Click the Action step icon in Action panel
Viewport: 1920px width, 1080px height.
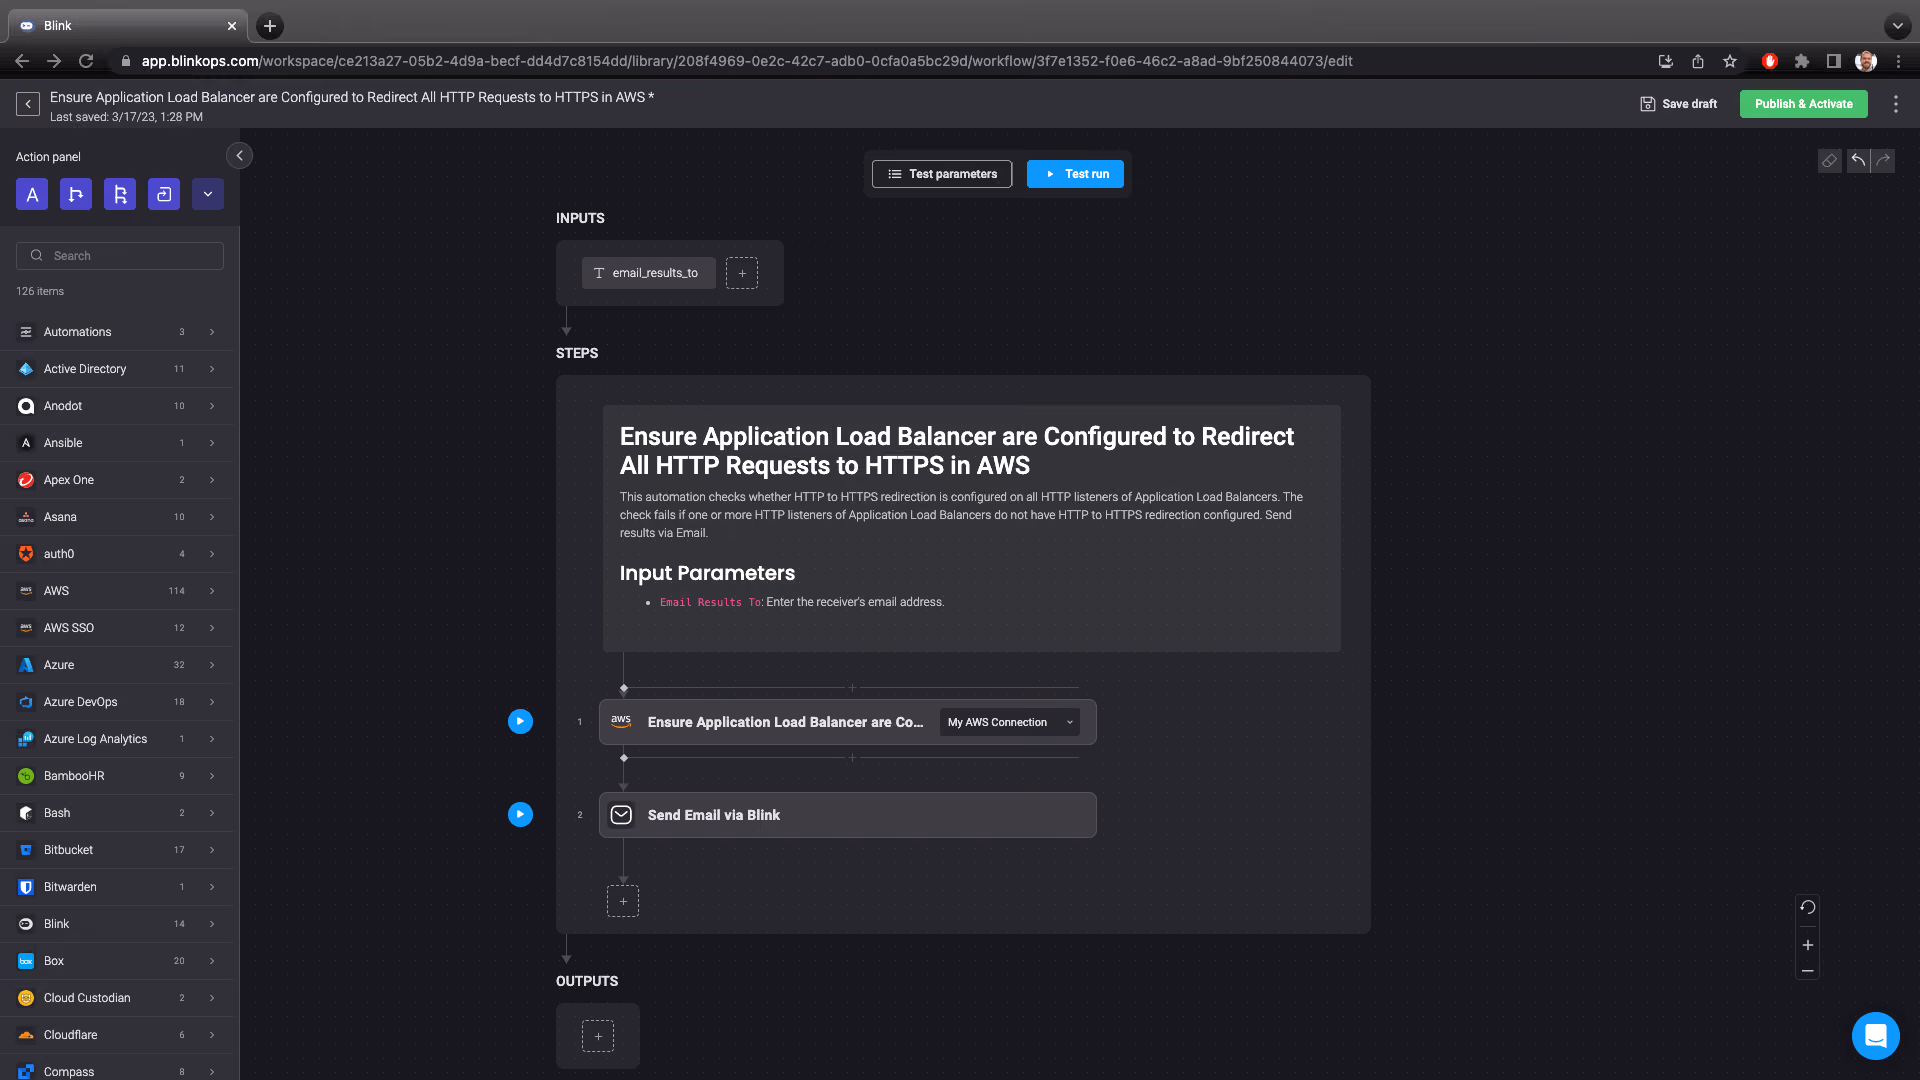point(32,194)
